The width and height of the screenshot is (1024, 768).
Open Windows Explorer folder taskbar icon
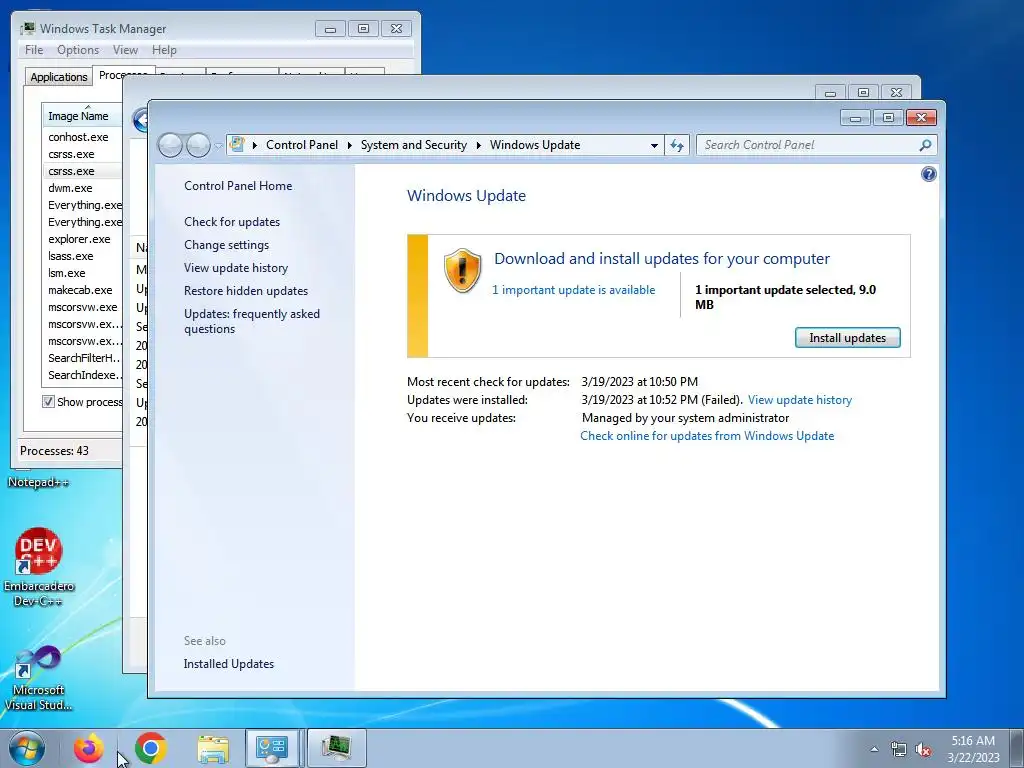213,749
